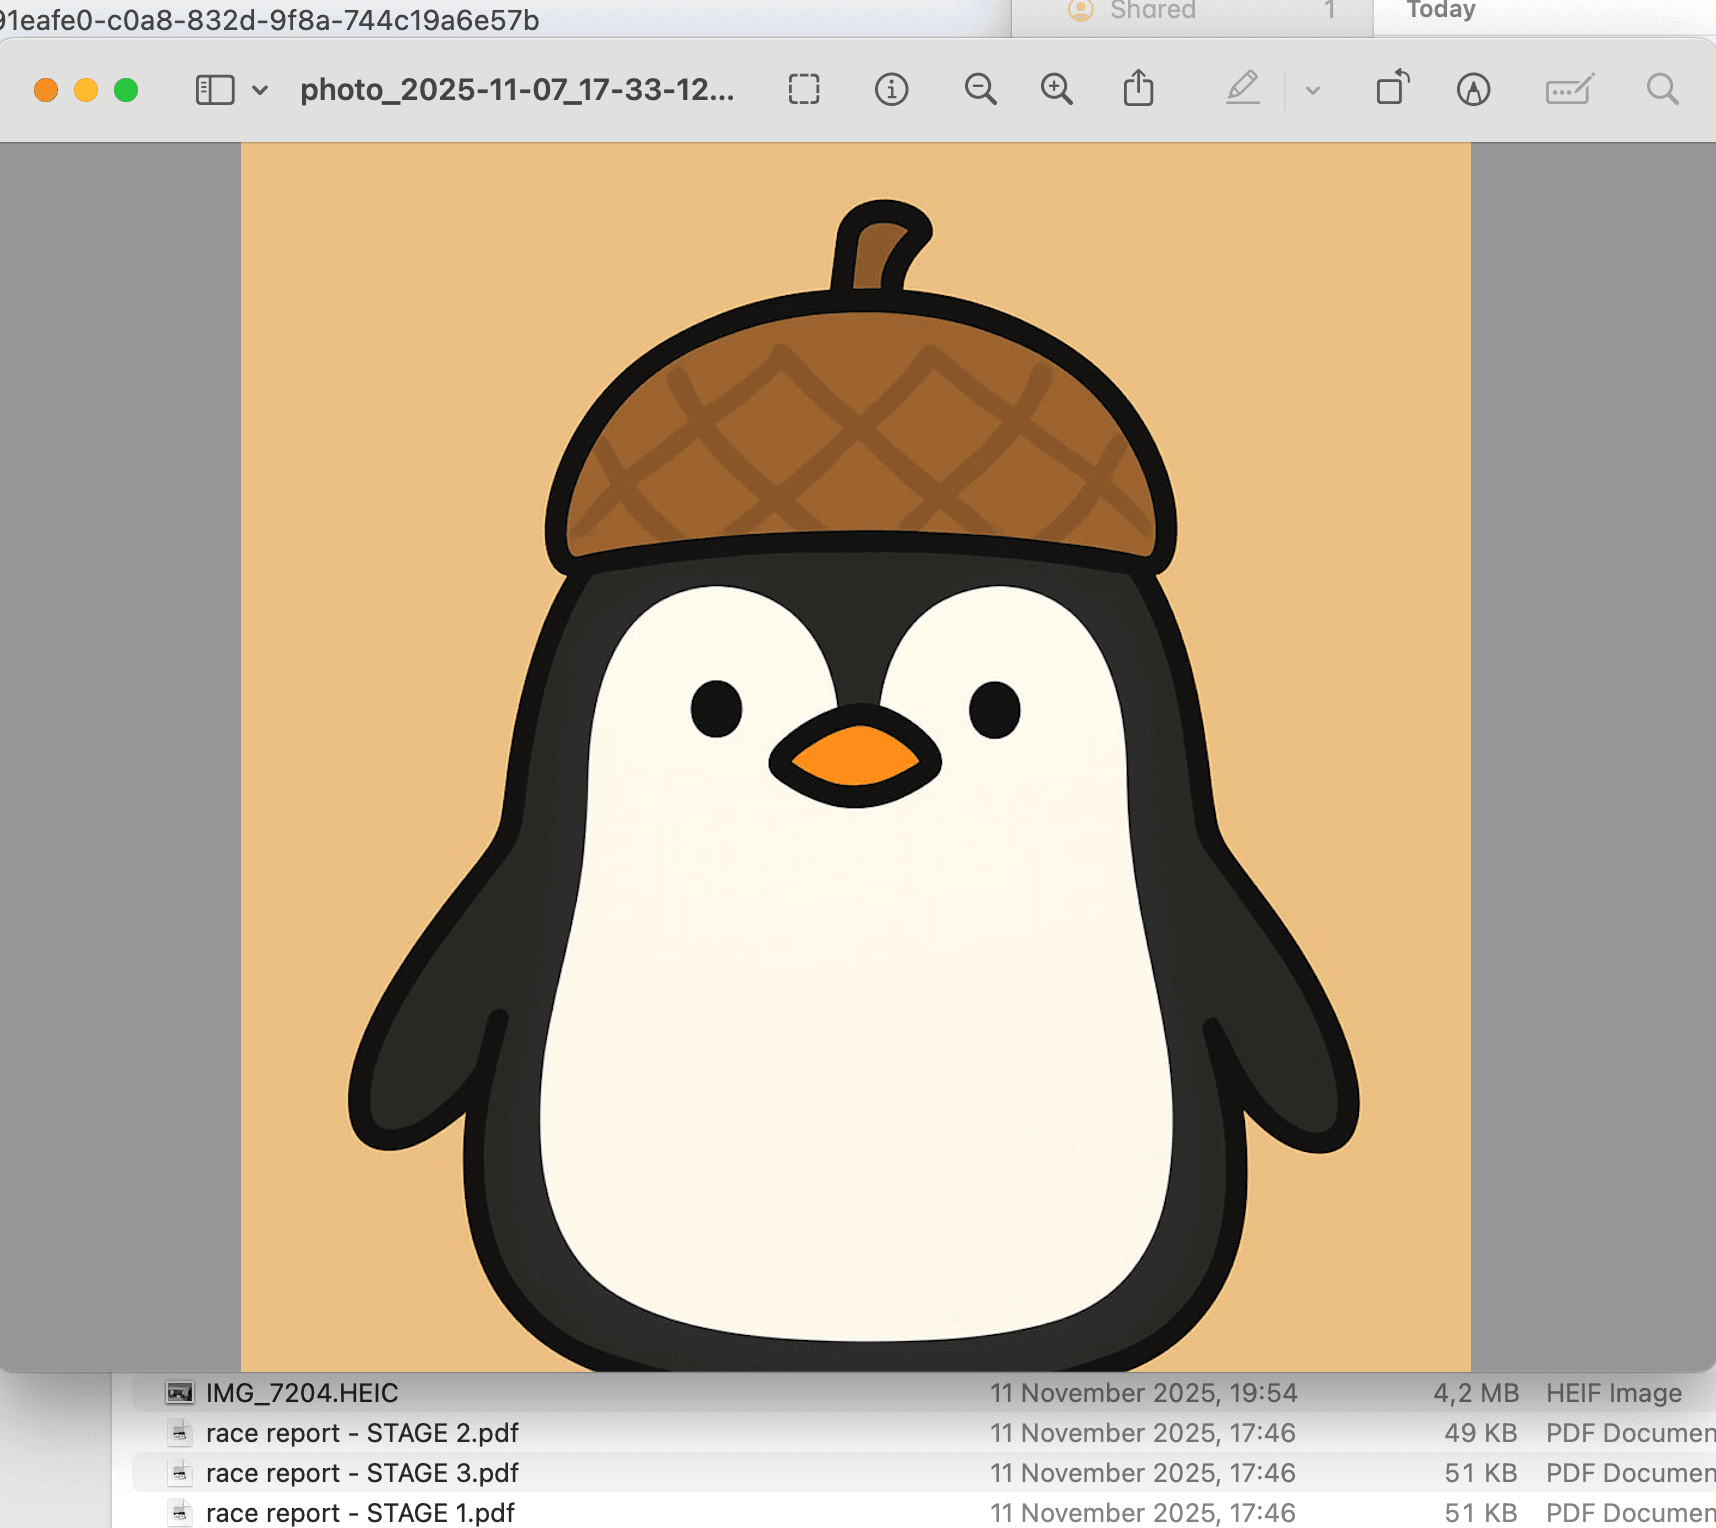Zoom in on the image
Screen dimensions: 1716x1528
1057,89
